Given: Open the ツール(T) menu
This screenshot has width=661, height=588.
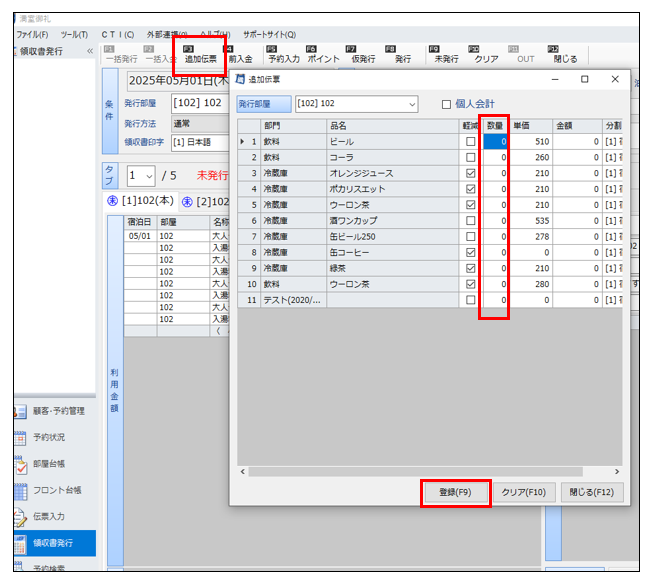Looking at the screenshot, I should 73,34.
